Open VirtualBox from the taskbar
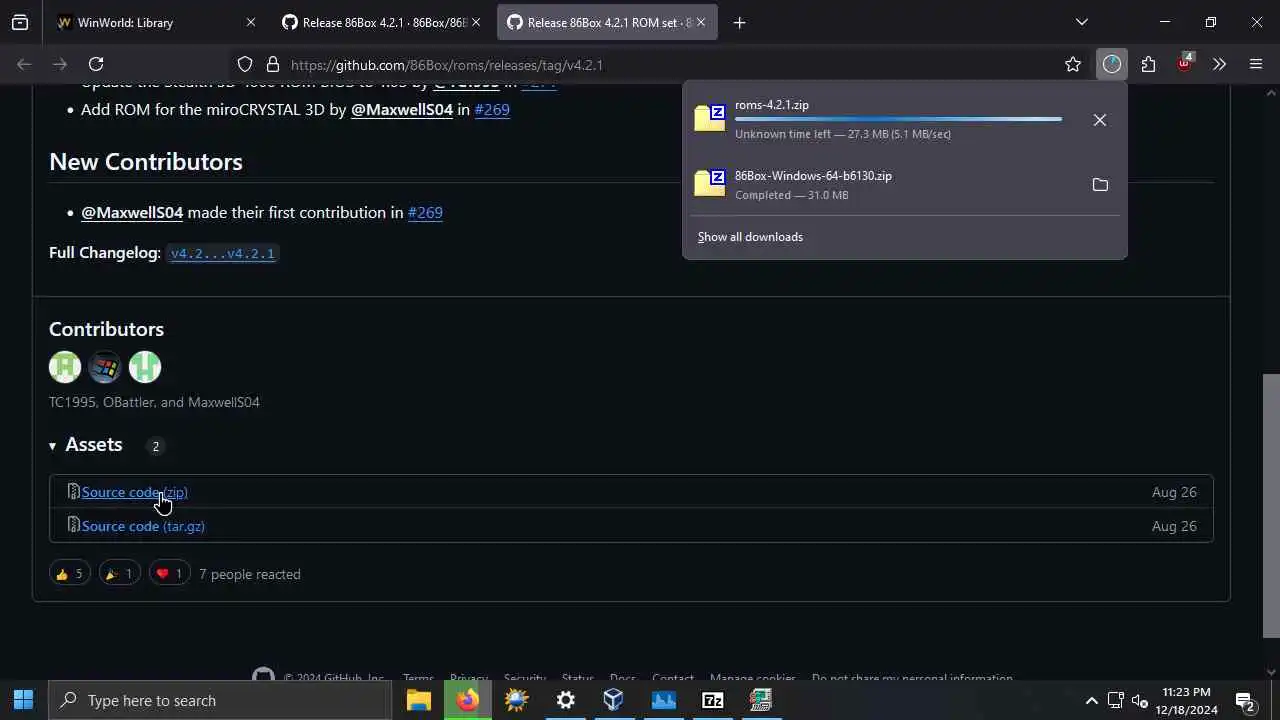1280x720 pixels. 614,700
